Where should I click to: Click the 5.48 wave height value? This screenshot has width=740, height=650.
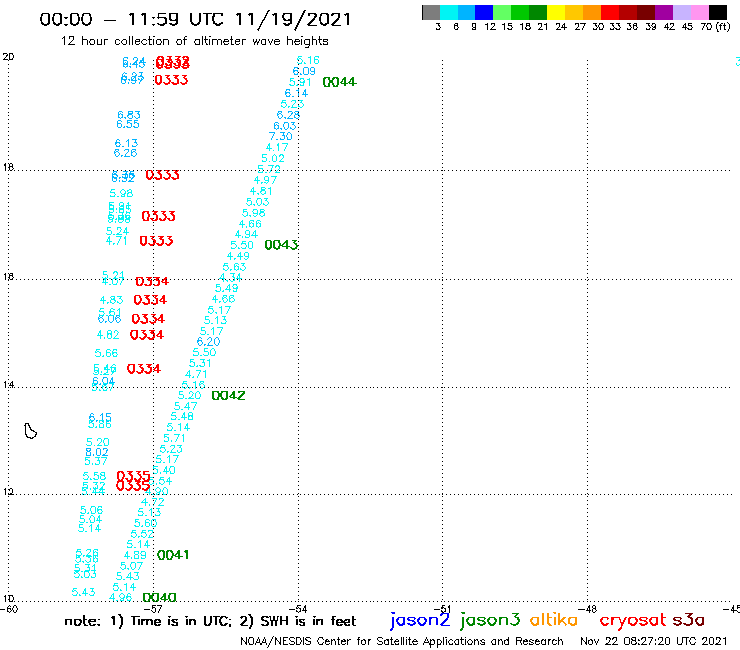pyautogui.click(x=182, y=417)
